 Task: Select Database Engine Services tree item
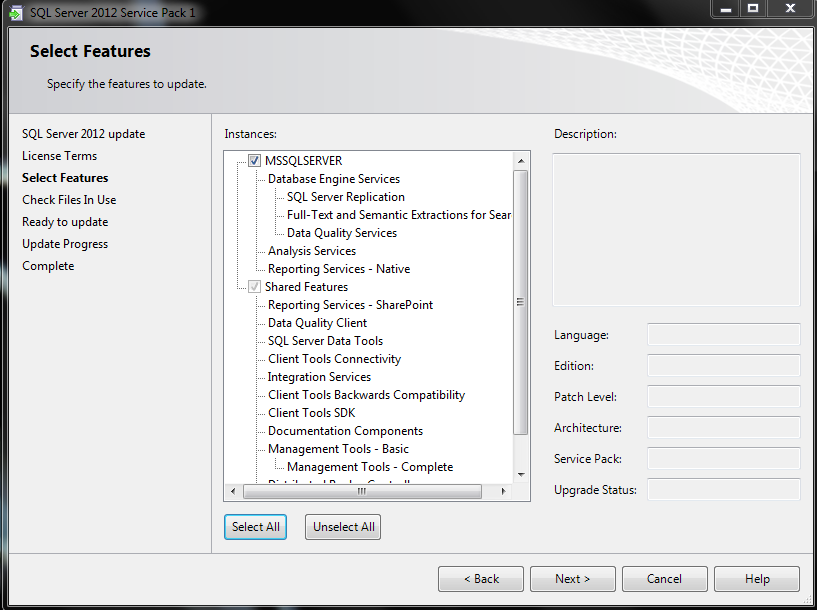(x=333, y=179)
